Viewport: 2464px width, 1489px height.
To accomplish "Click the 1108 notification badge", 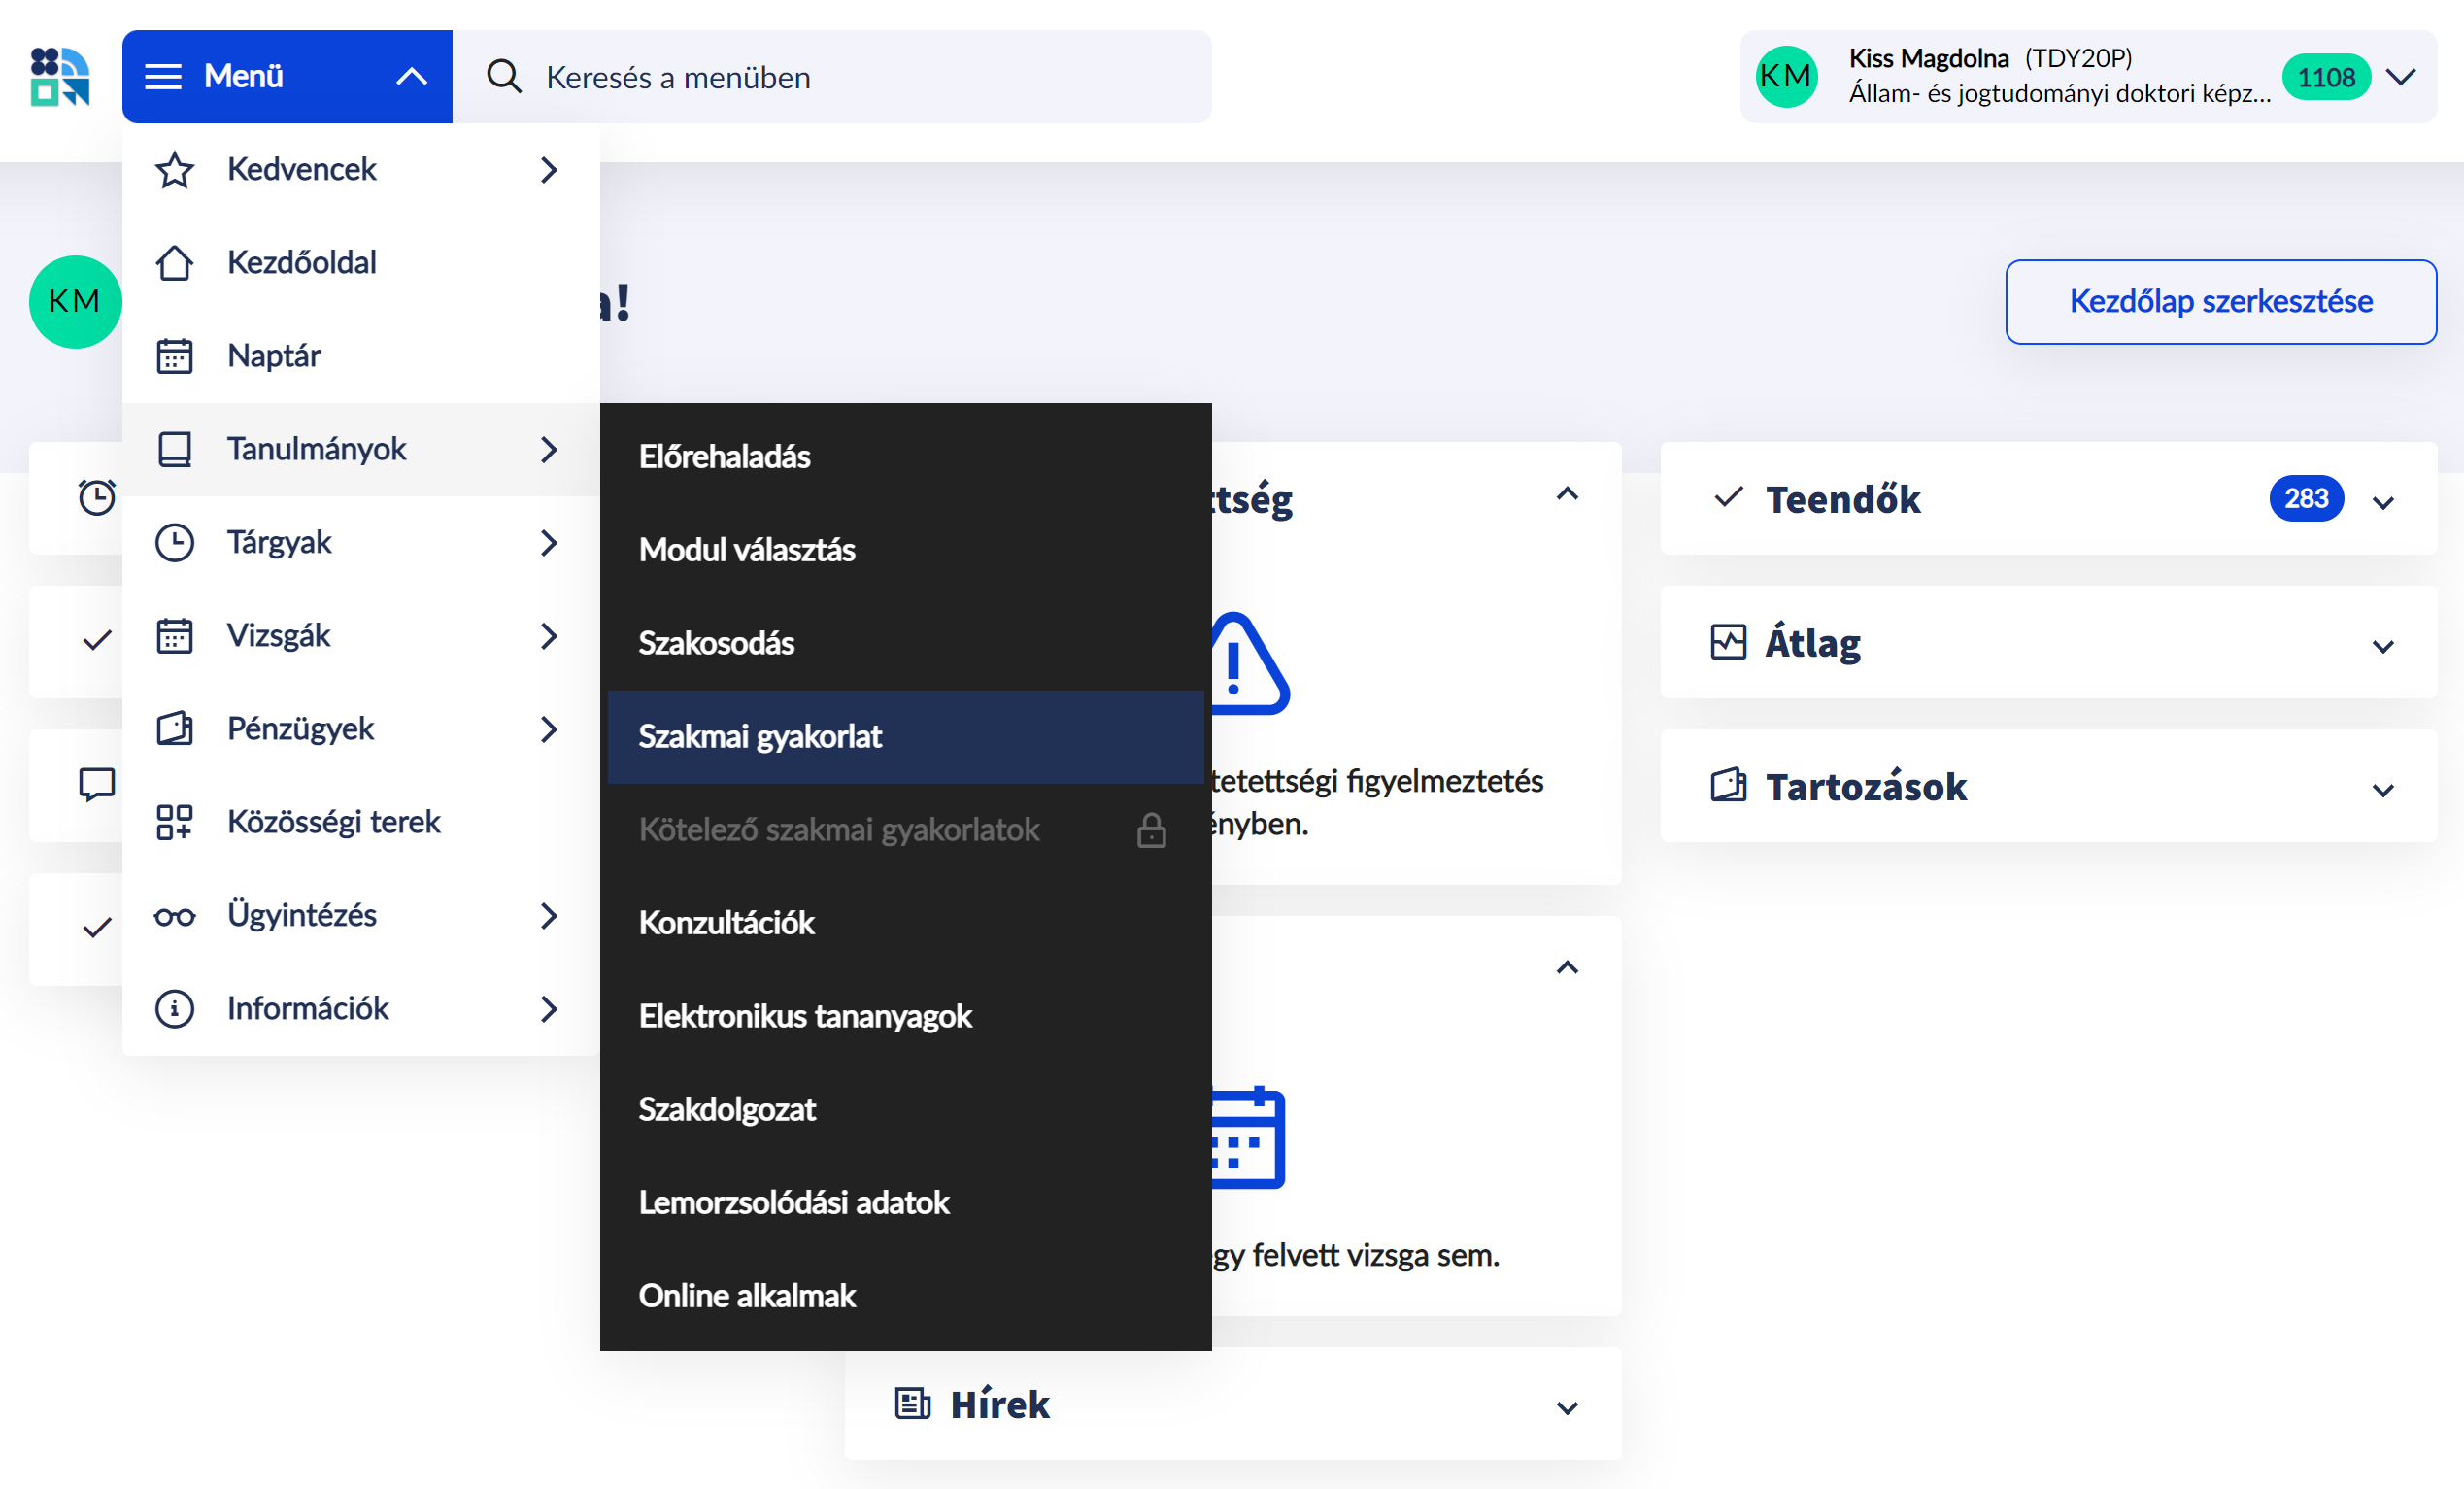I will click(x=2325, y=77).
